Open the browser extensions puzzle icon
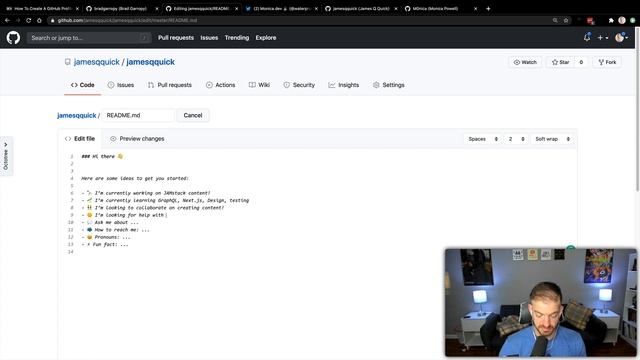The height and width of the screenshot is (360, 640). (611, 20)
